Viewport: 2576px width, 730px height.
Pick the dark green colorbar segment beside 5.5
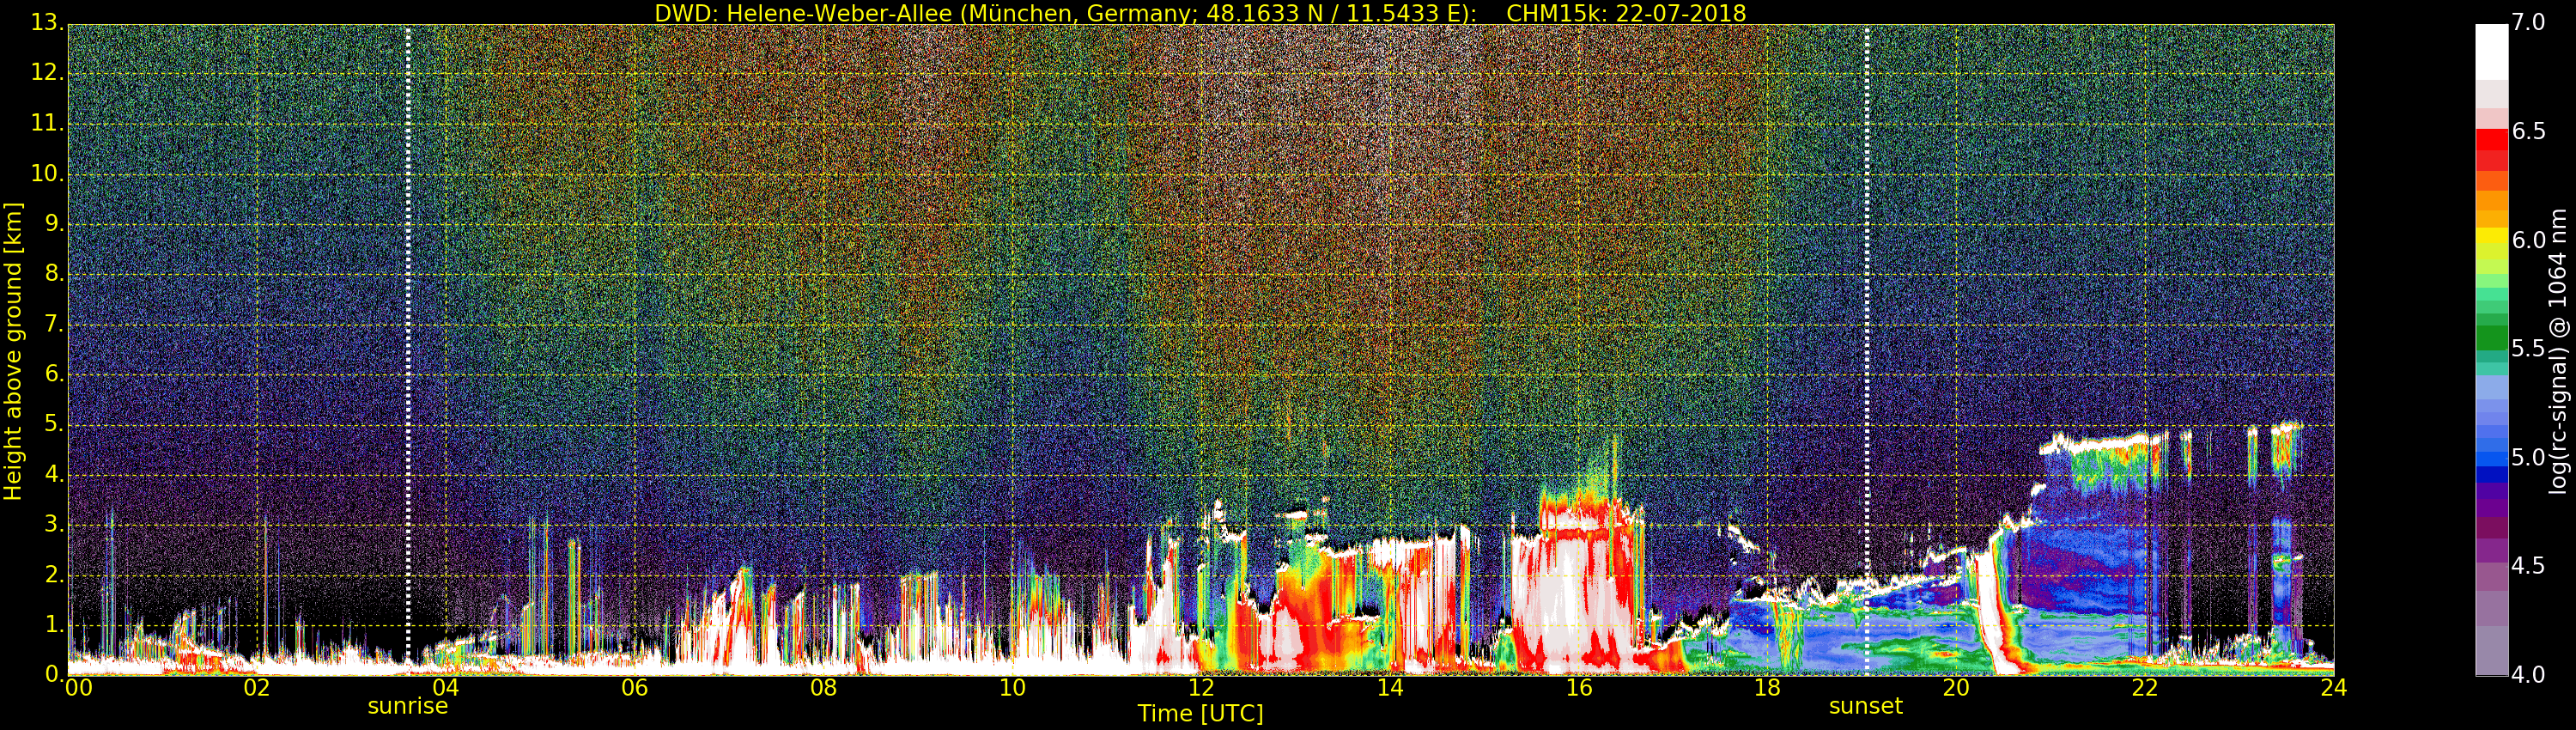tap(2491, 337)
